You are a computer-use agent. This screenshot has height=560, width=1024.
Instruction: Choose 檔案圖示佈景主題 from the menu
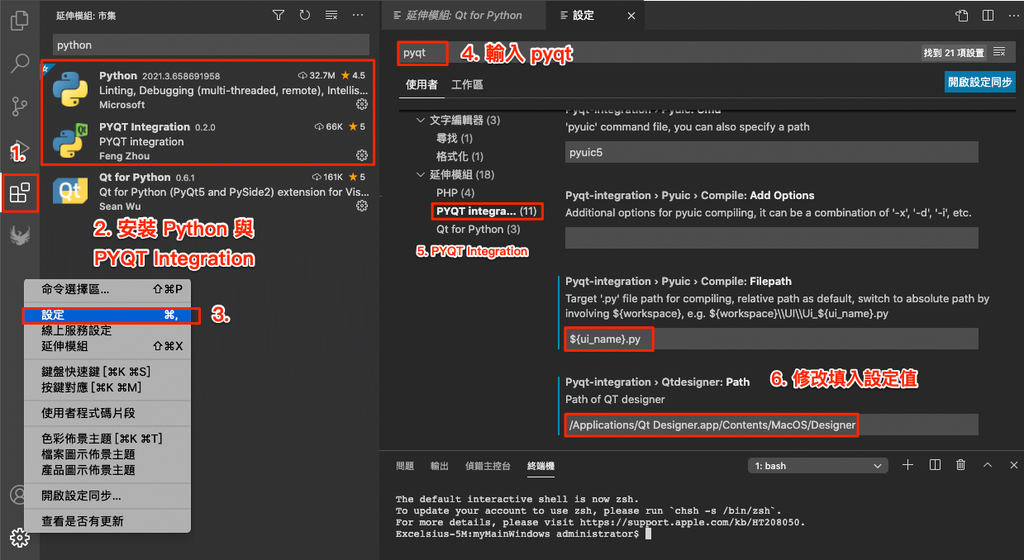pos(108,454)
